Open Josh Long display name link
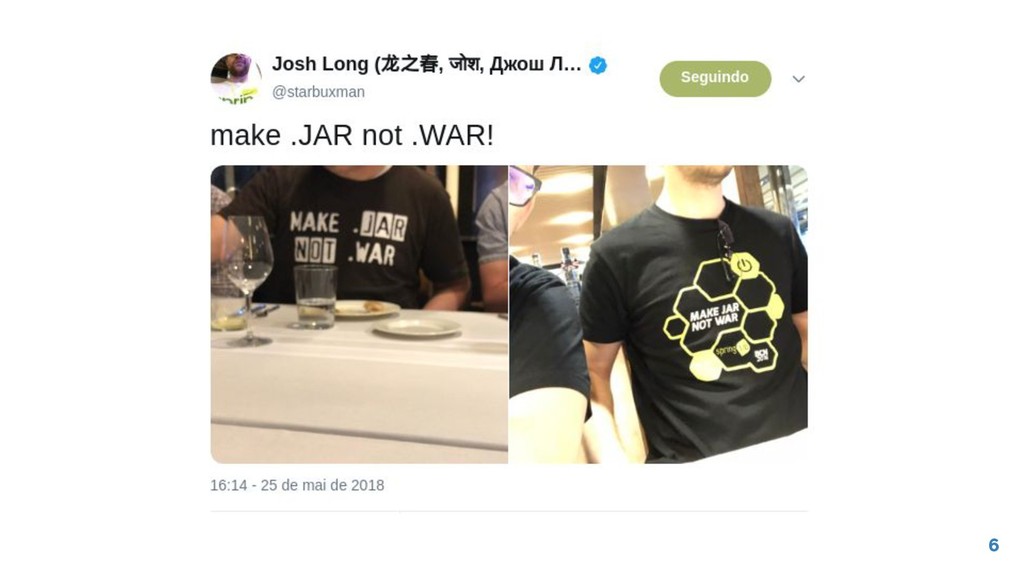Image resolution: width=1024 pixels, height=576 pixels. point(426,64)
